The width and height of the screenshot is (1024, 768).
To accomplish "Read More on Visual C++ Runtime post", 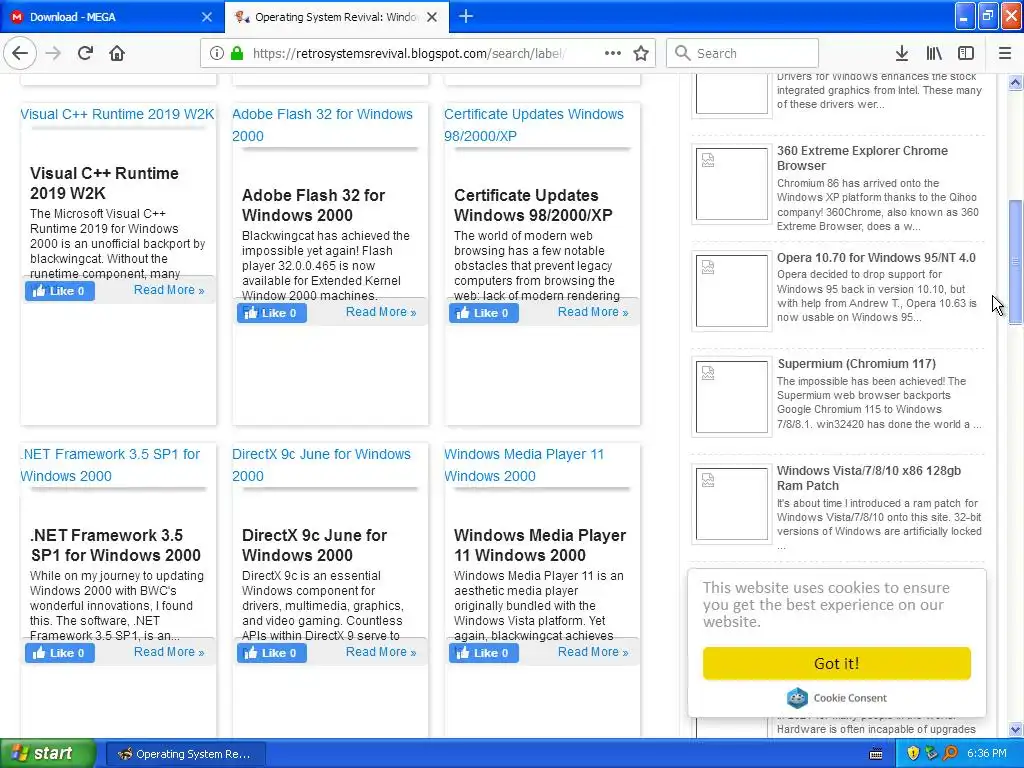I will [x=169, y=290].
